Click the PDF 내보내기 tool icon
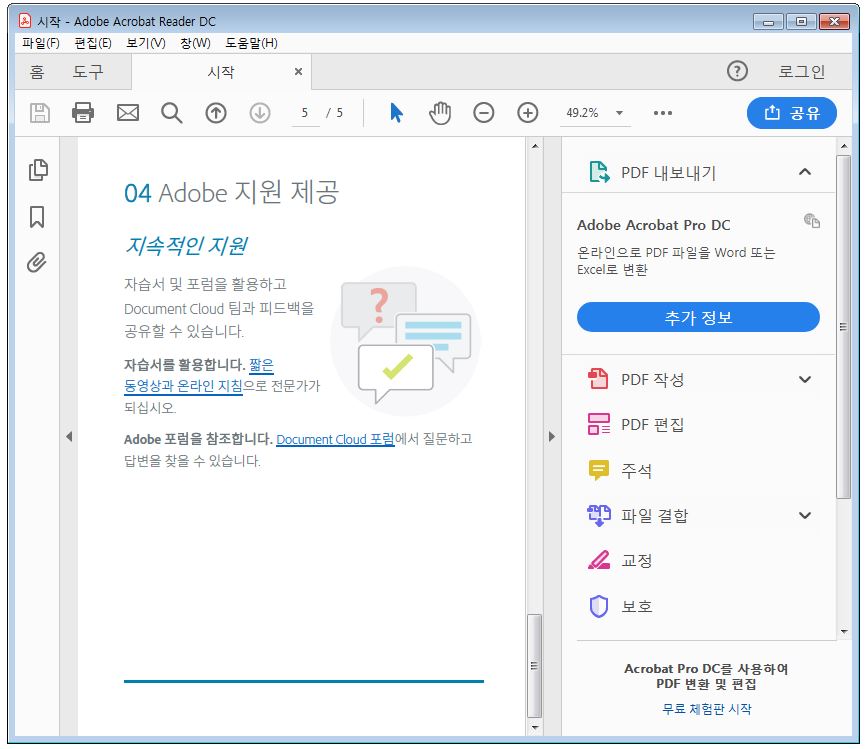This screenshot has height=749, width=868. coord(599,172)
